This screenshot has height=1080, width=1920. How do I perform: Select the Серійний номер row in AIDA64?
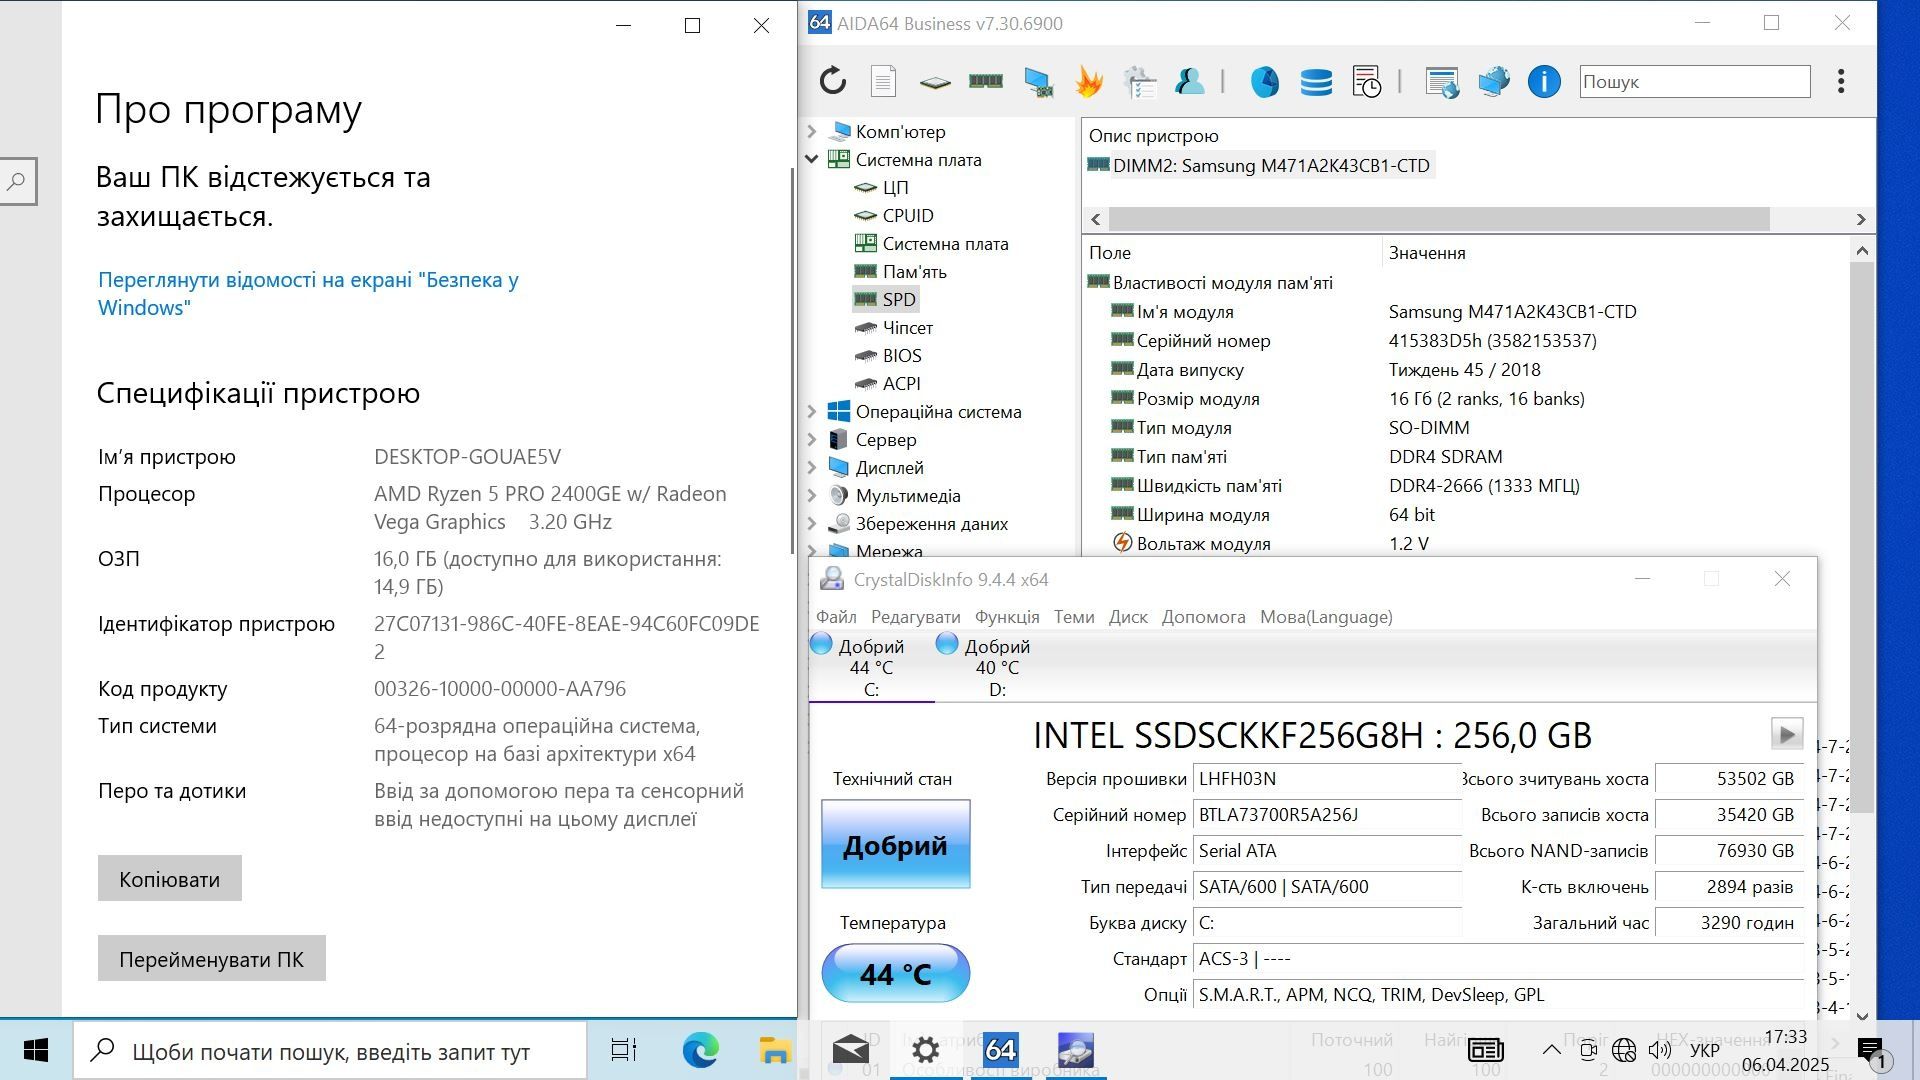1467,341
